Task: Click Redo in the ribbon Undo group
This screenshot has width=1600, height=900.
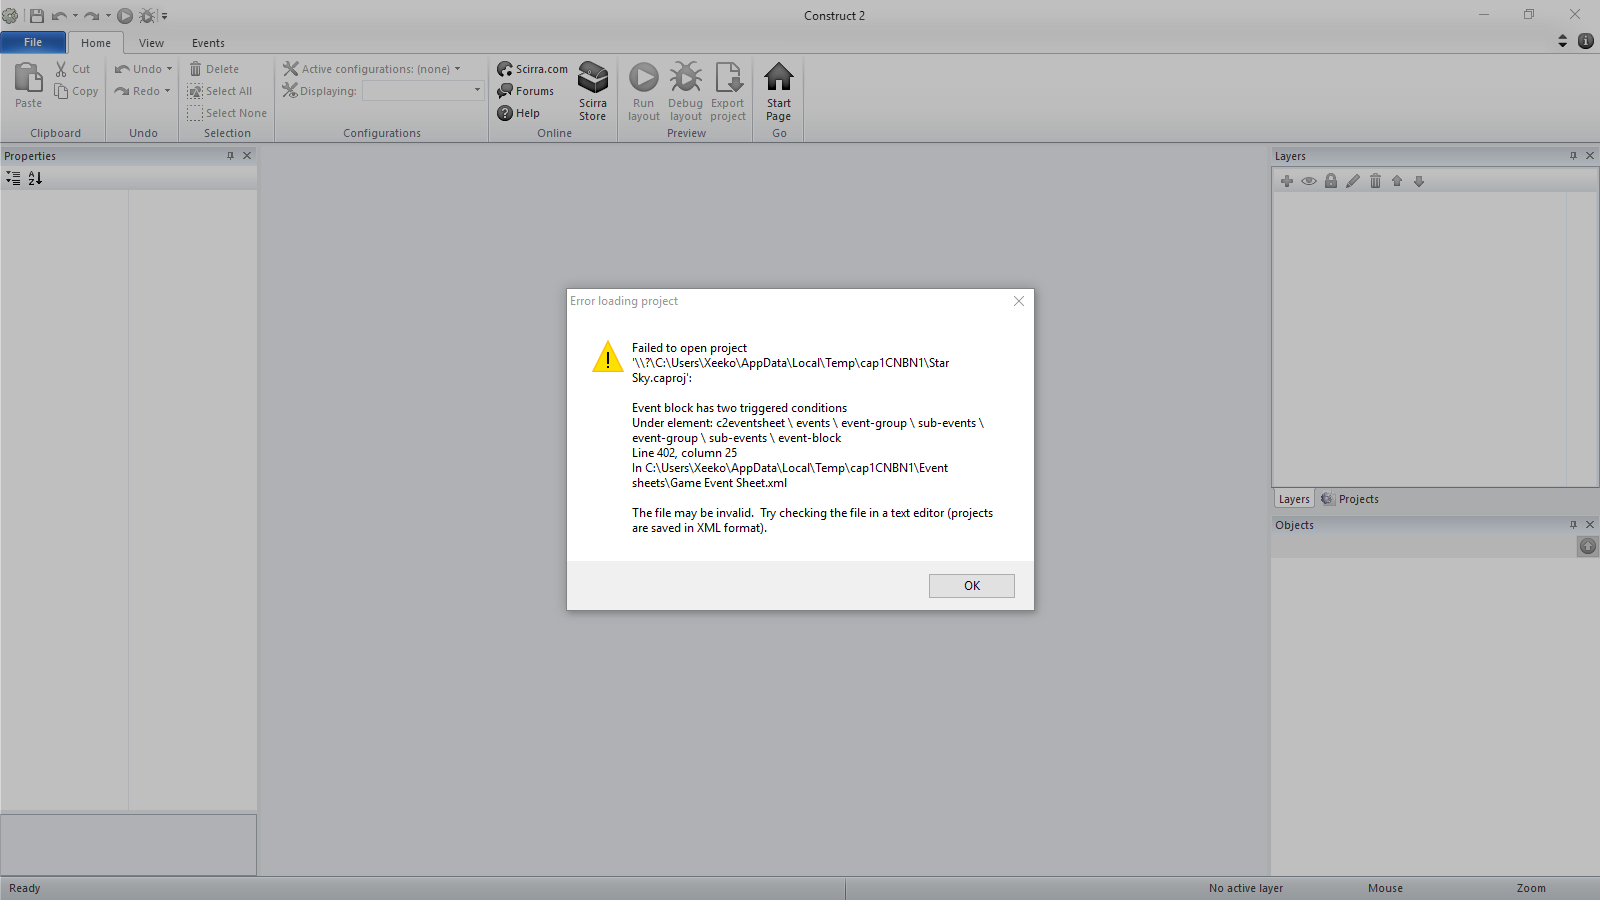Action: (x=138, y=91)
